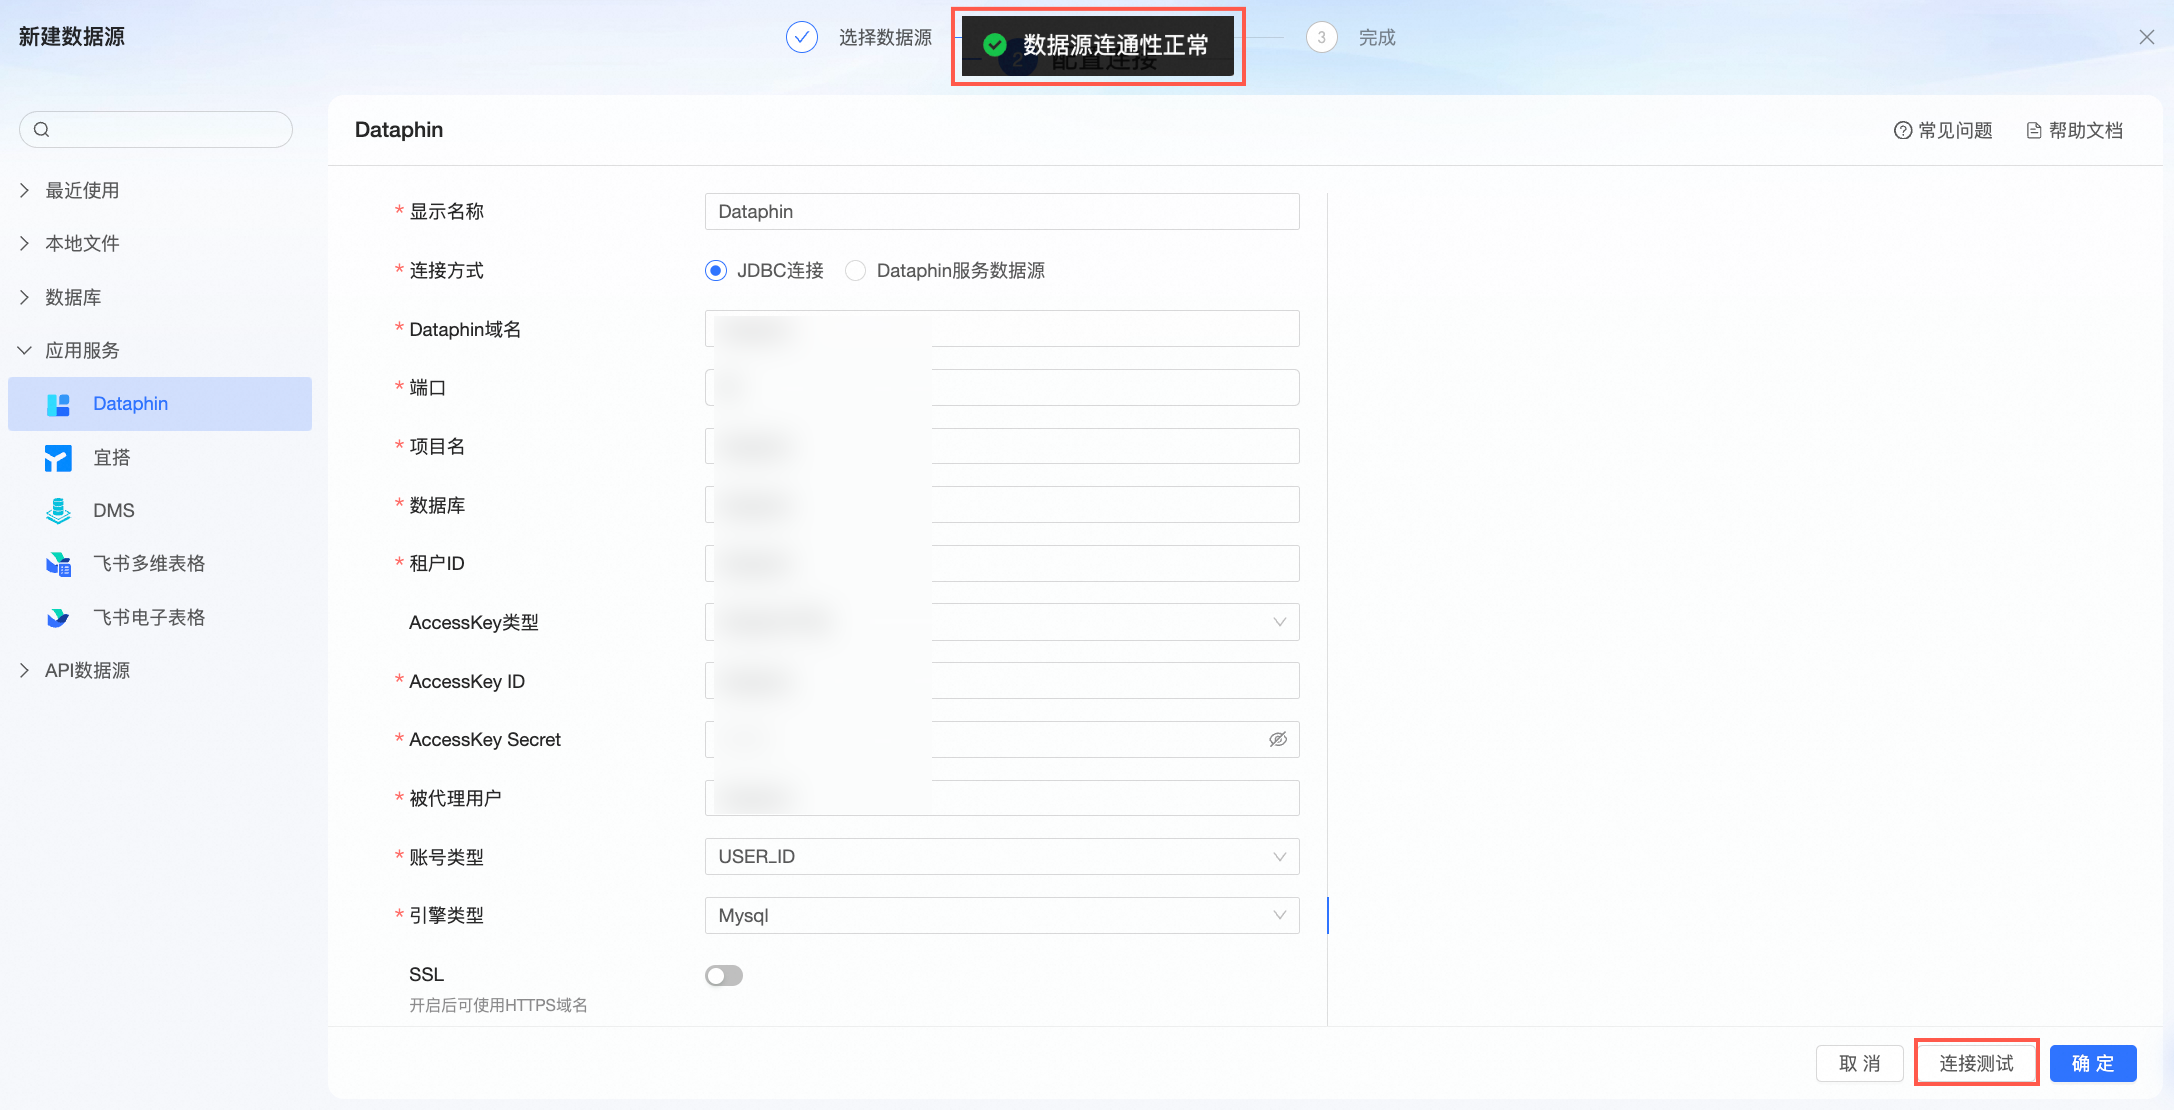Show the AccessKey Secret via eye icon

click(1277, 740)
